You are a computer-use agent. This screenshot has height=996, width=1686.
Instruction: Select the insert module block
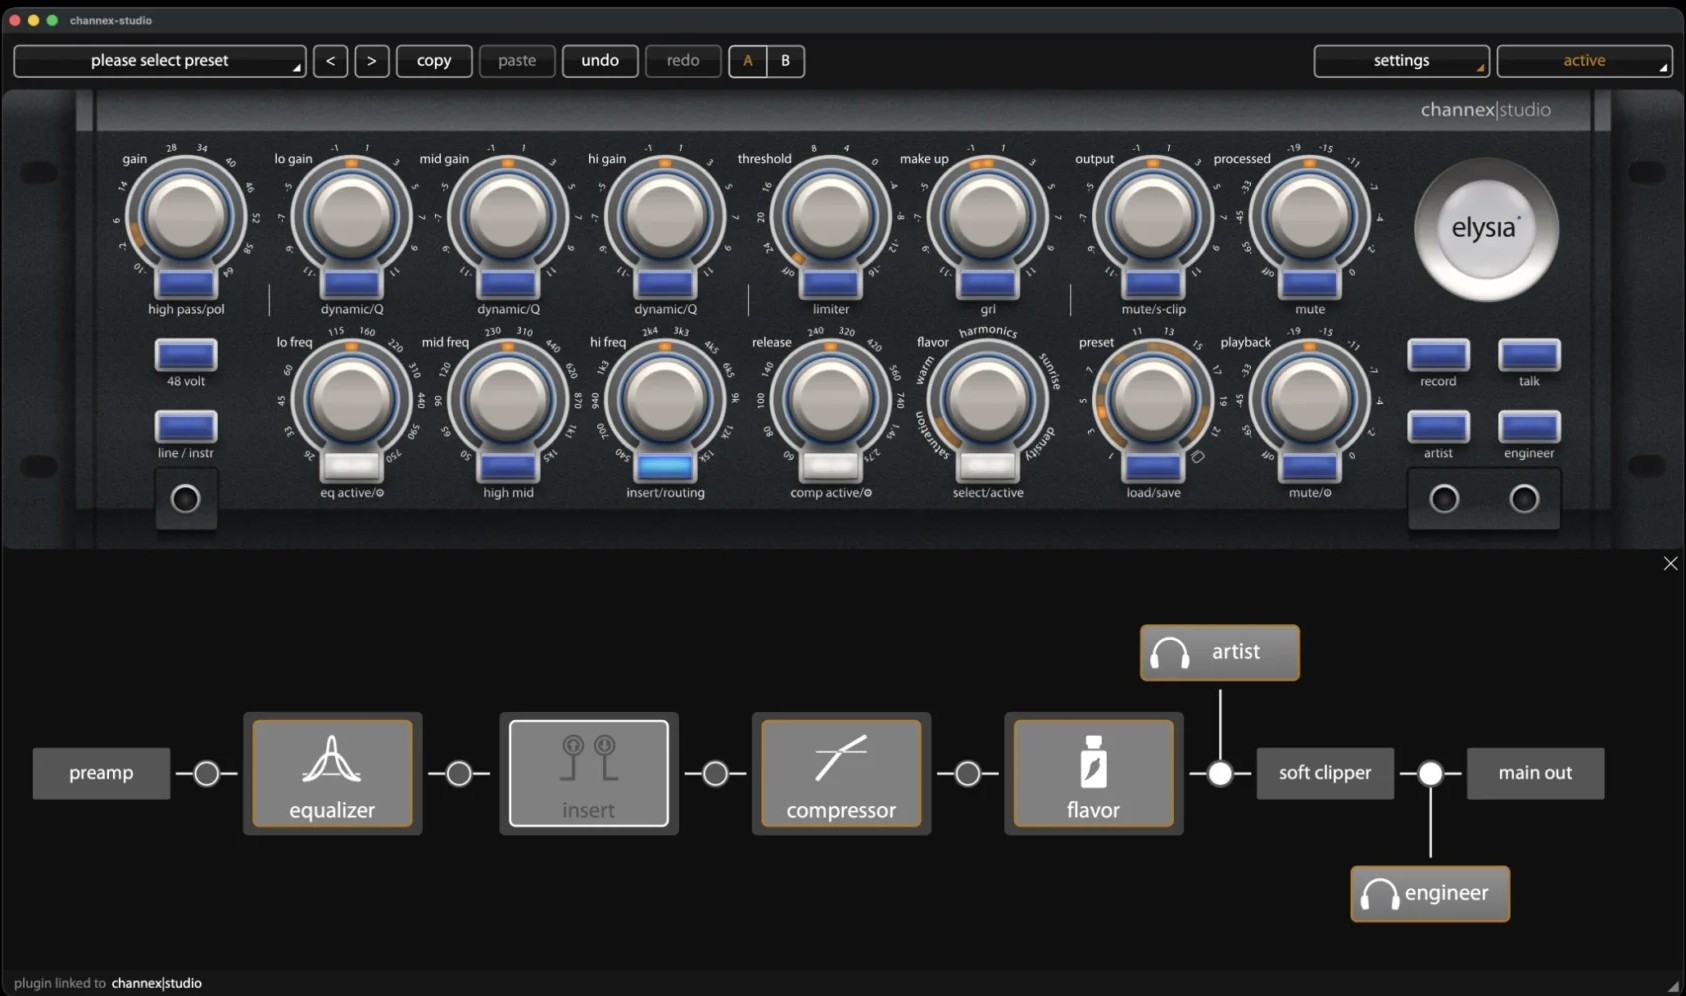588,773
